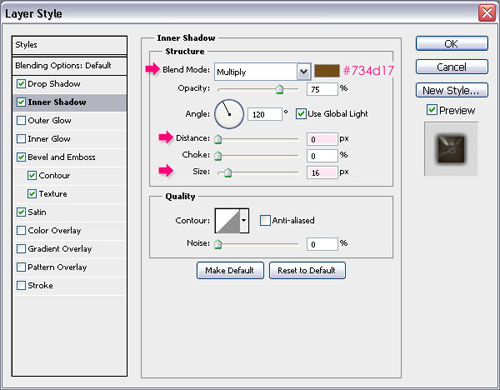
Task: Click the New Style button
Action: [x=452, y=90]
